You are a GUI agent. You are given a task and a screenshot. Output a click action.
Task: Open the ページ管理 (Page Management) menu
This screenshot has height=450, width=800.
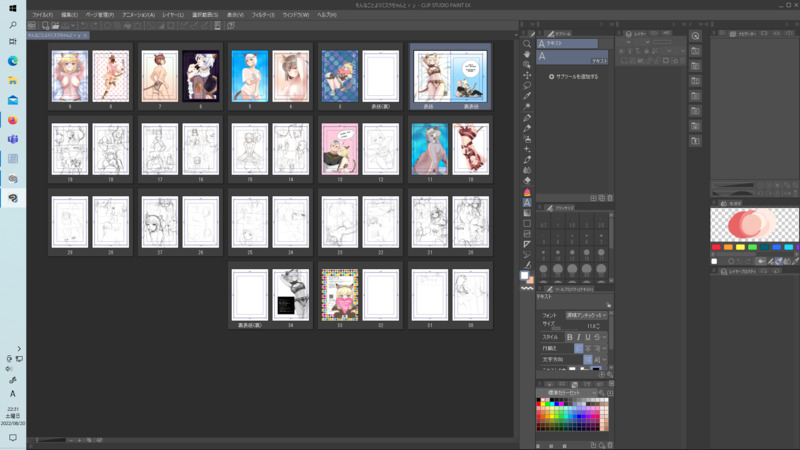tap(100, 15)
